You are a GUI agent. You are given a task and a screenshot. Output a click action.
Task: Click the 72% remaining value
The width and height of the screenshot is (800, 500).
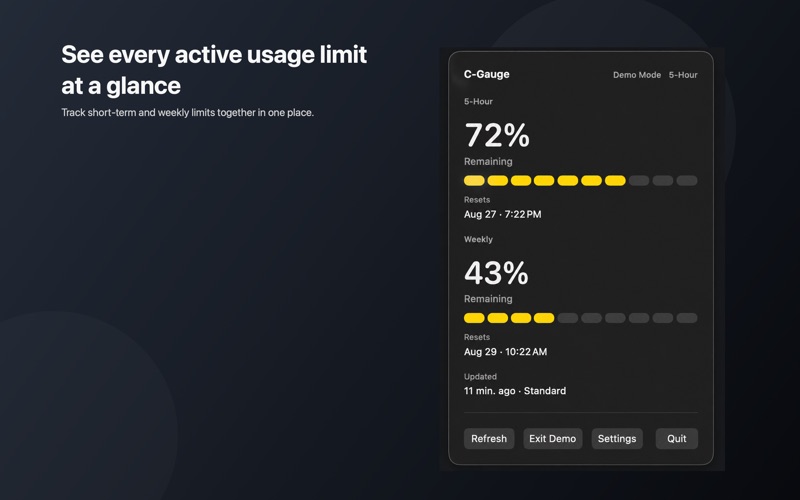(x=497, y=136)
